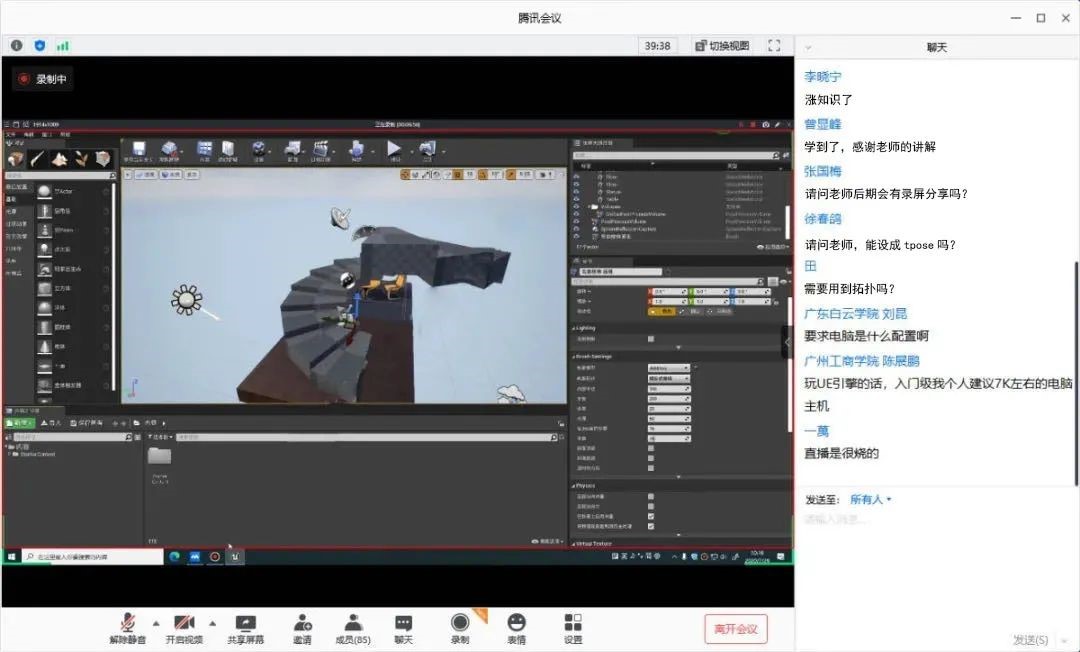This screenshot has height=652, width=1080.
Task: Open the 表情 emoji reactions
Action: coord(516,629)
